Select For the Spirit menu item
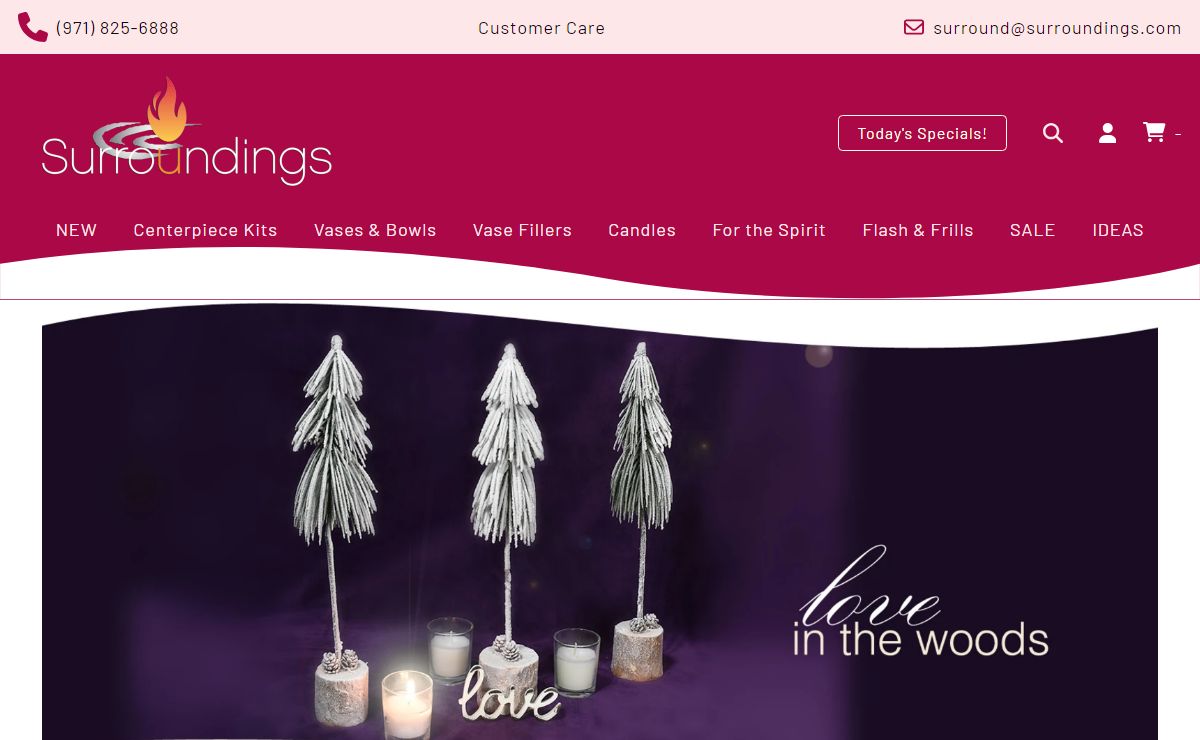The width and height of the screenshot is (1200, 740). pyautogui.click(x=769, y=230)
